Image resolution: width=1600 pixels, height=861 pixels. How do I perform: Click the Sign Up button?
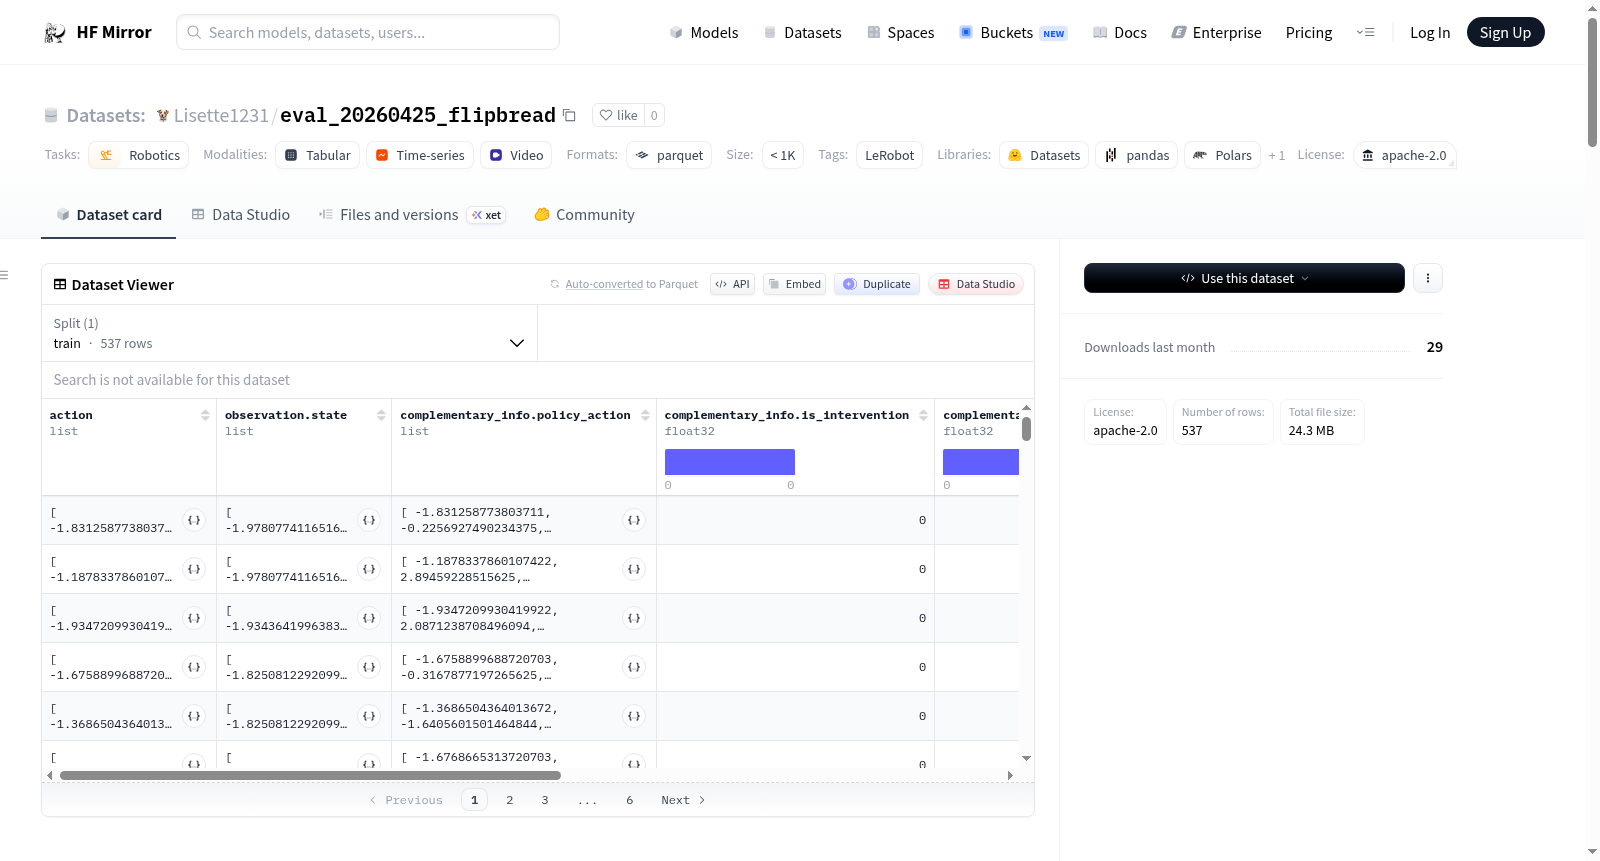1505,32
